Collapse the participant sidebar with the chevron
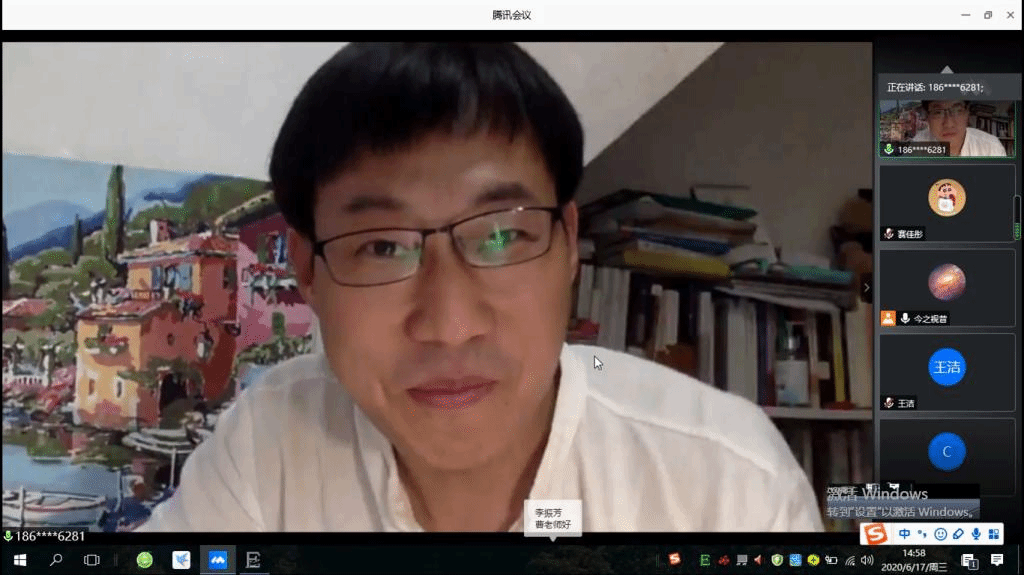1024x575 pixels. click(x=867, y=287)
